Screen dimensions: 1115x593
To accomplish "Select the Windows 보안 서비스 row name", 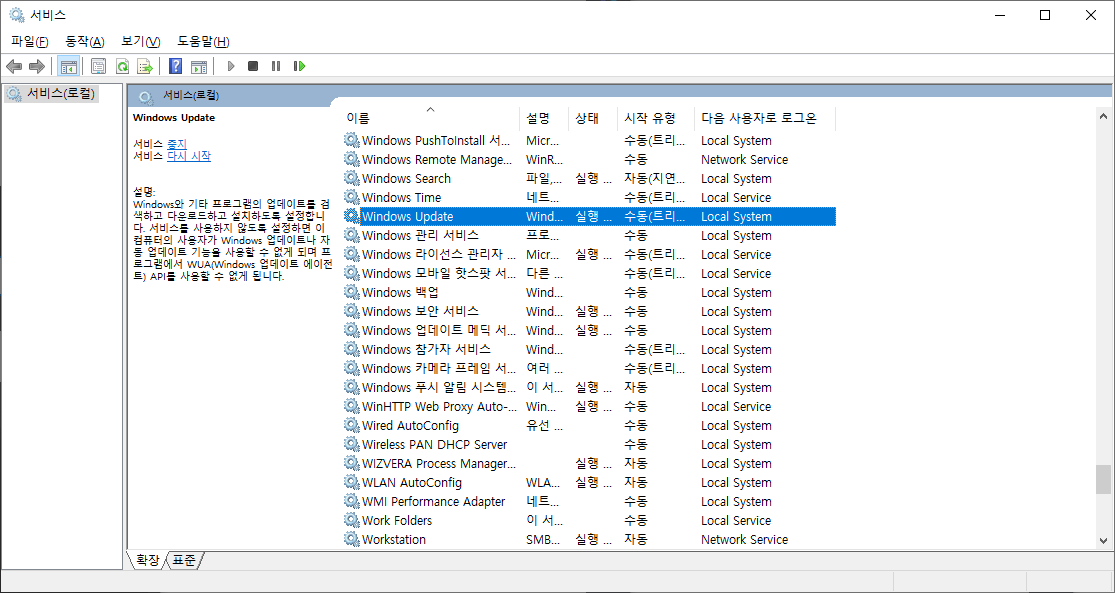I will pos(420,311).
